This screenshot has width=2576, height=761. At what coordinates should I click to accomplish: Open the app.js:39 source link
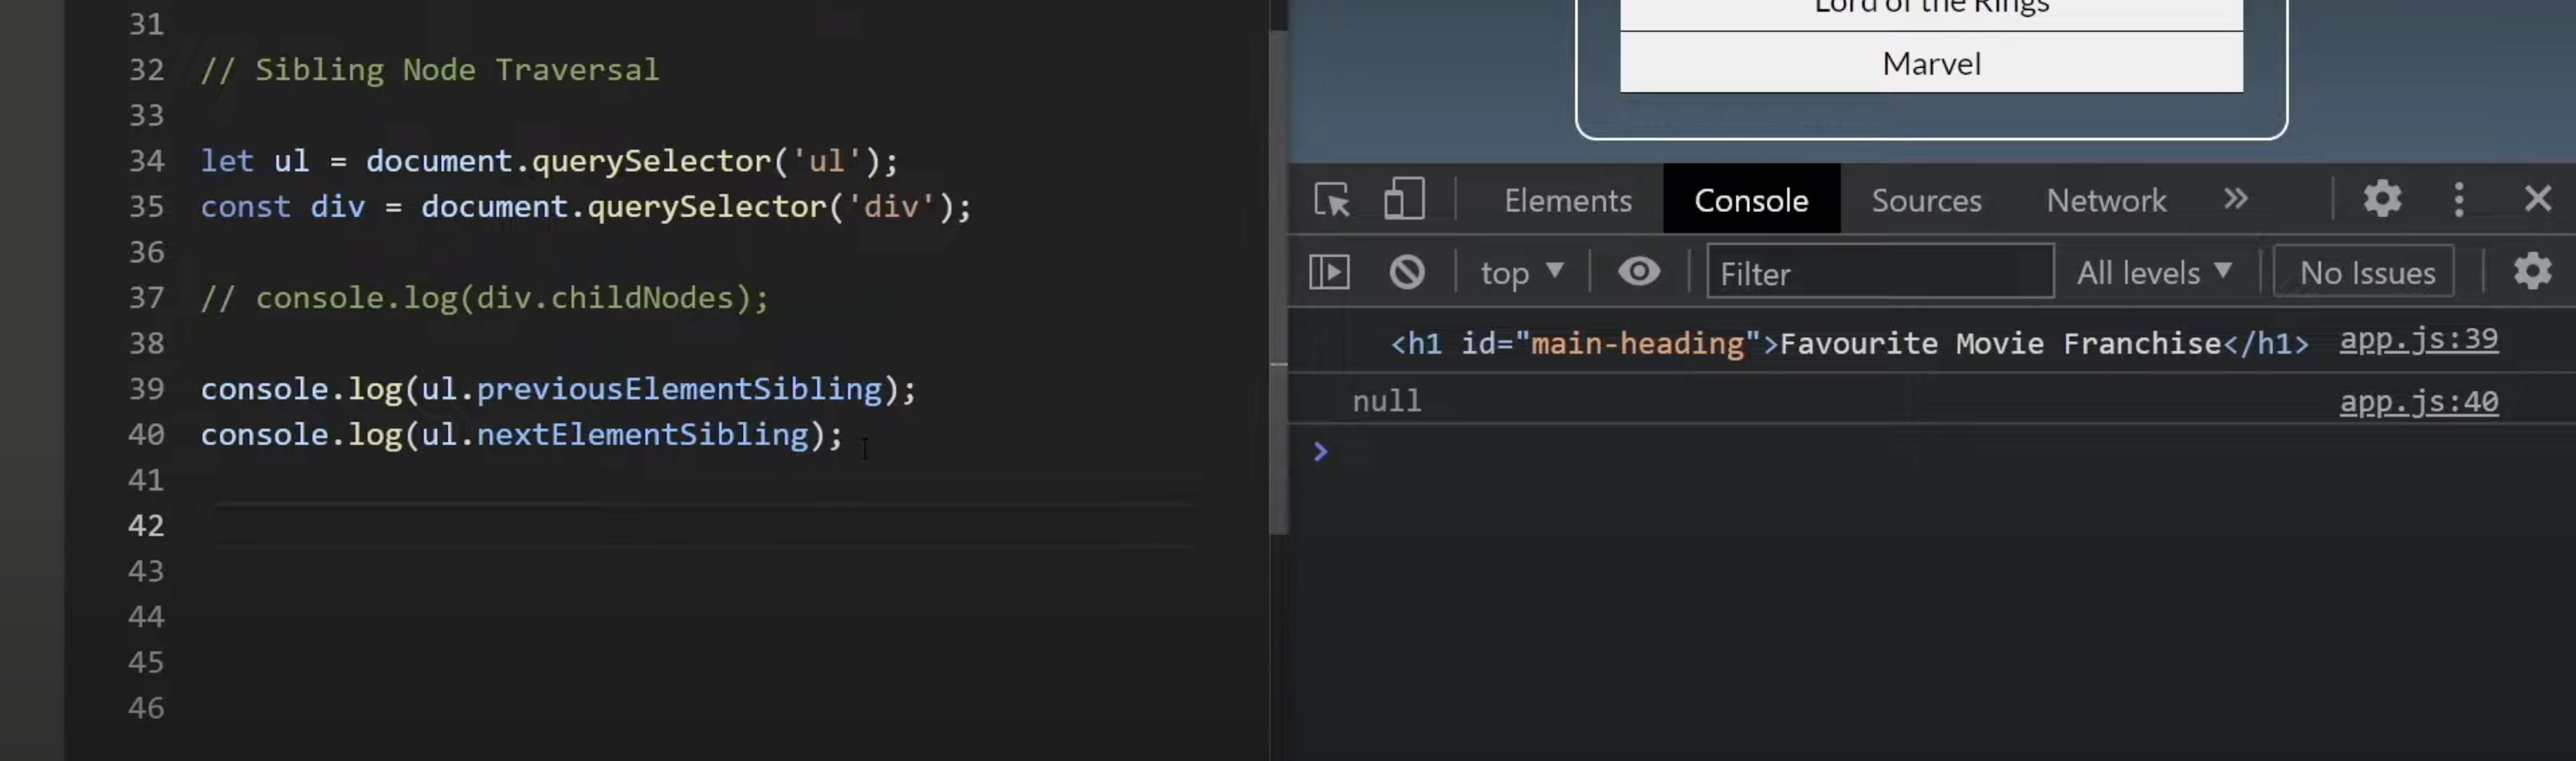[x=2418, y=341]
